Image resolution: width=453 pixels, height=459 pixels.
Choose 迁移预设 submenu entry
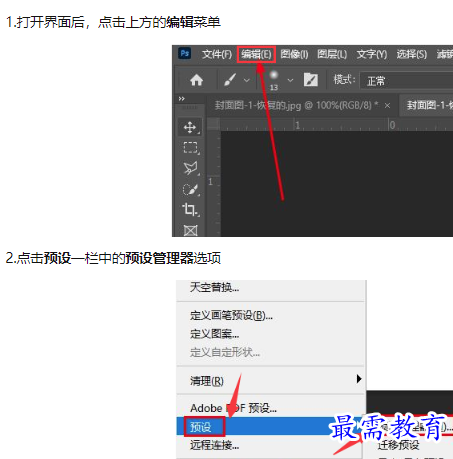click(x=398, y=445)
